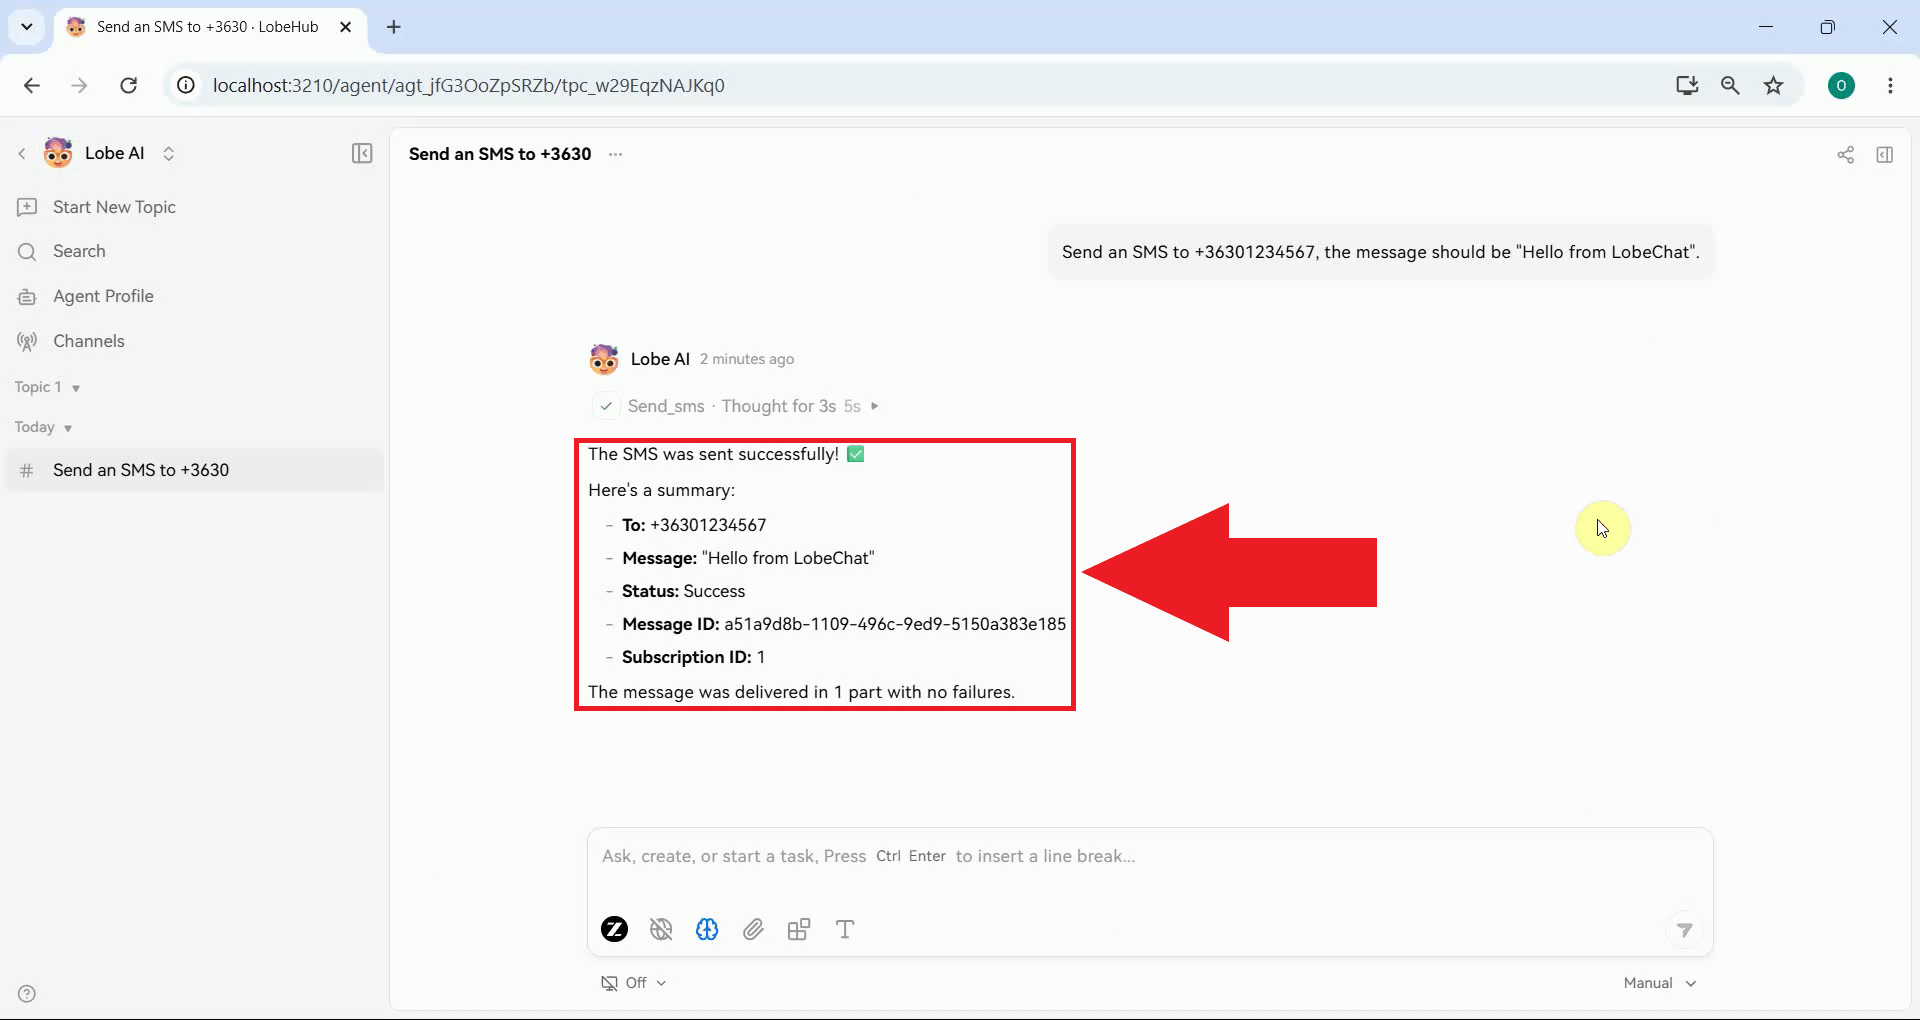Image resolution: width=1920 pixels, height=1020 pixels.
Task: Click the 'Status: Success' line
Action: click(x=684, y=591)
